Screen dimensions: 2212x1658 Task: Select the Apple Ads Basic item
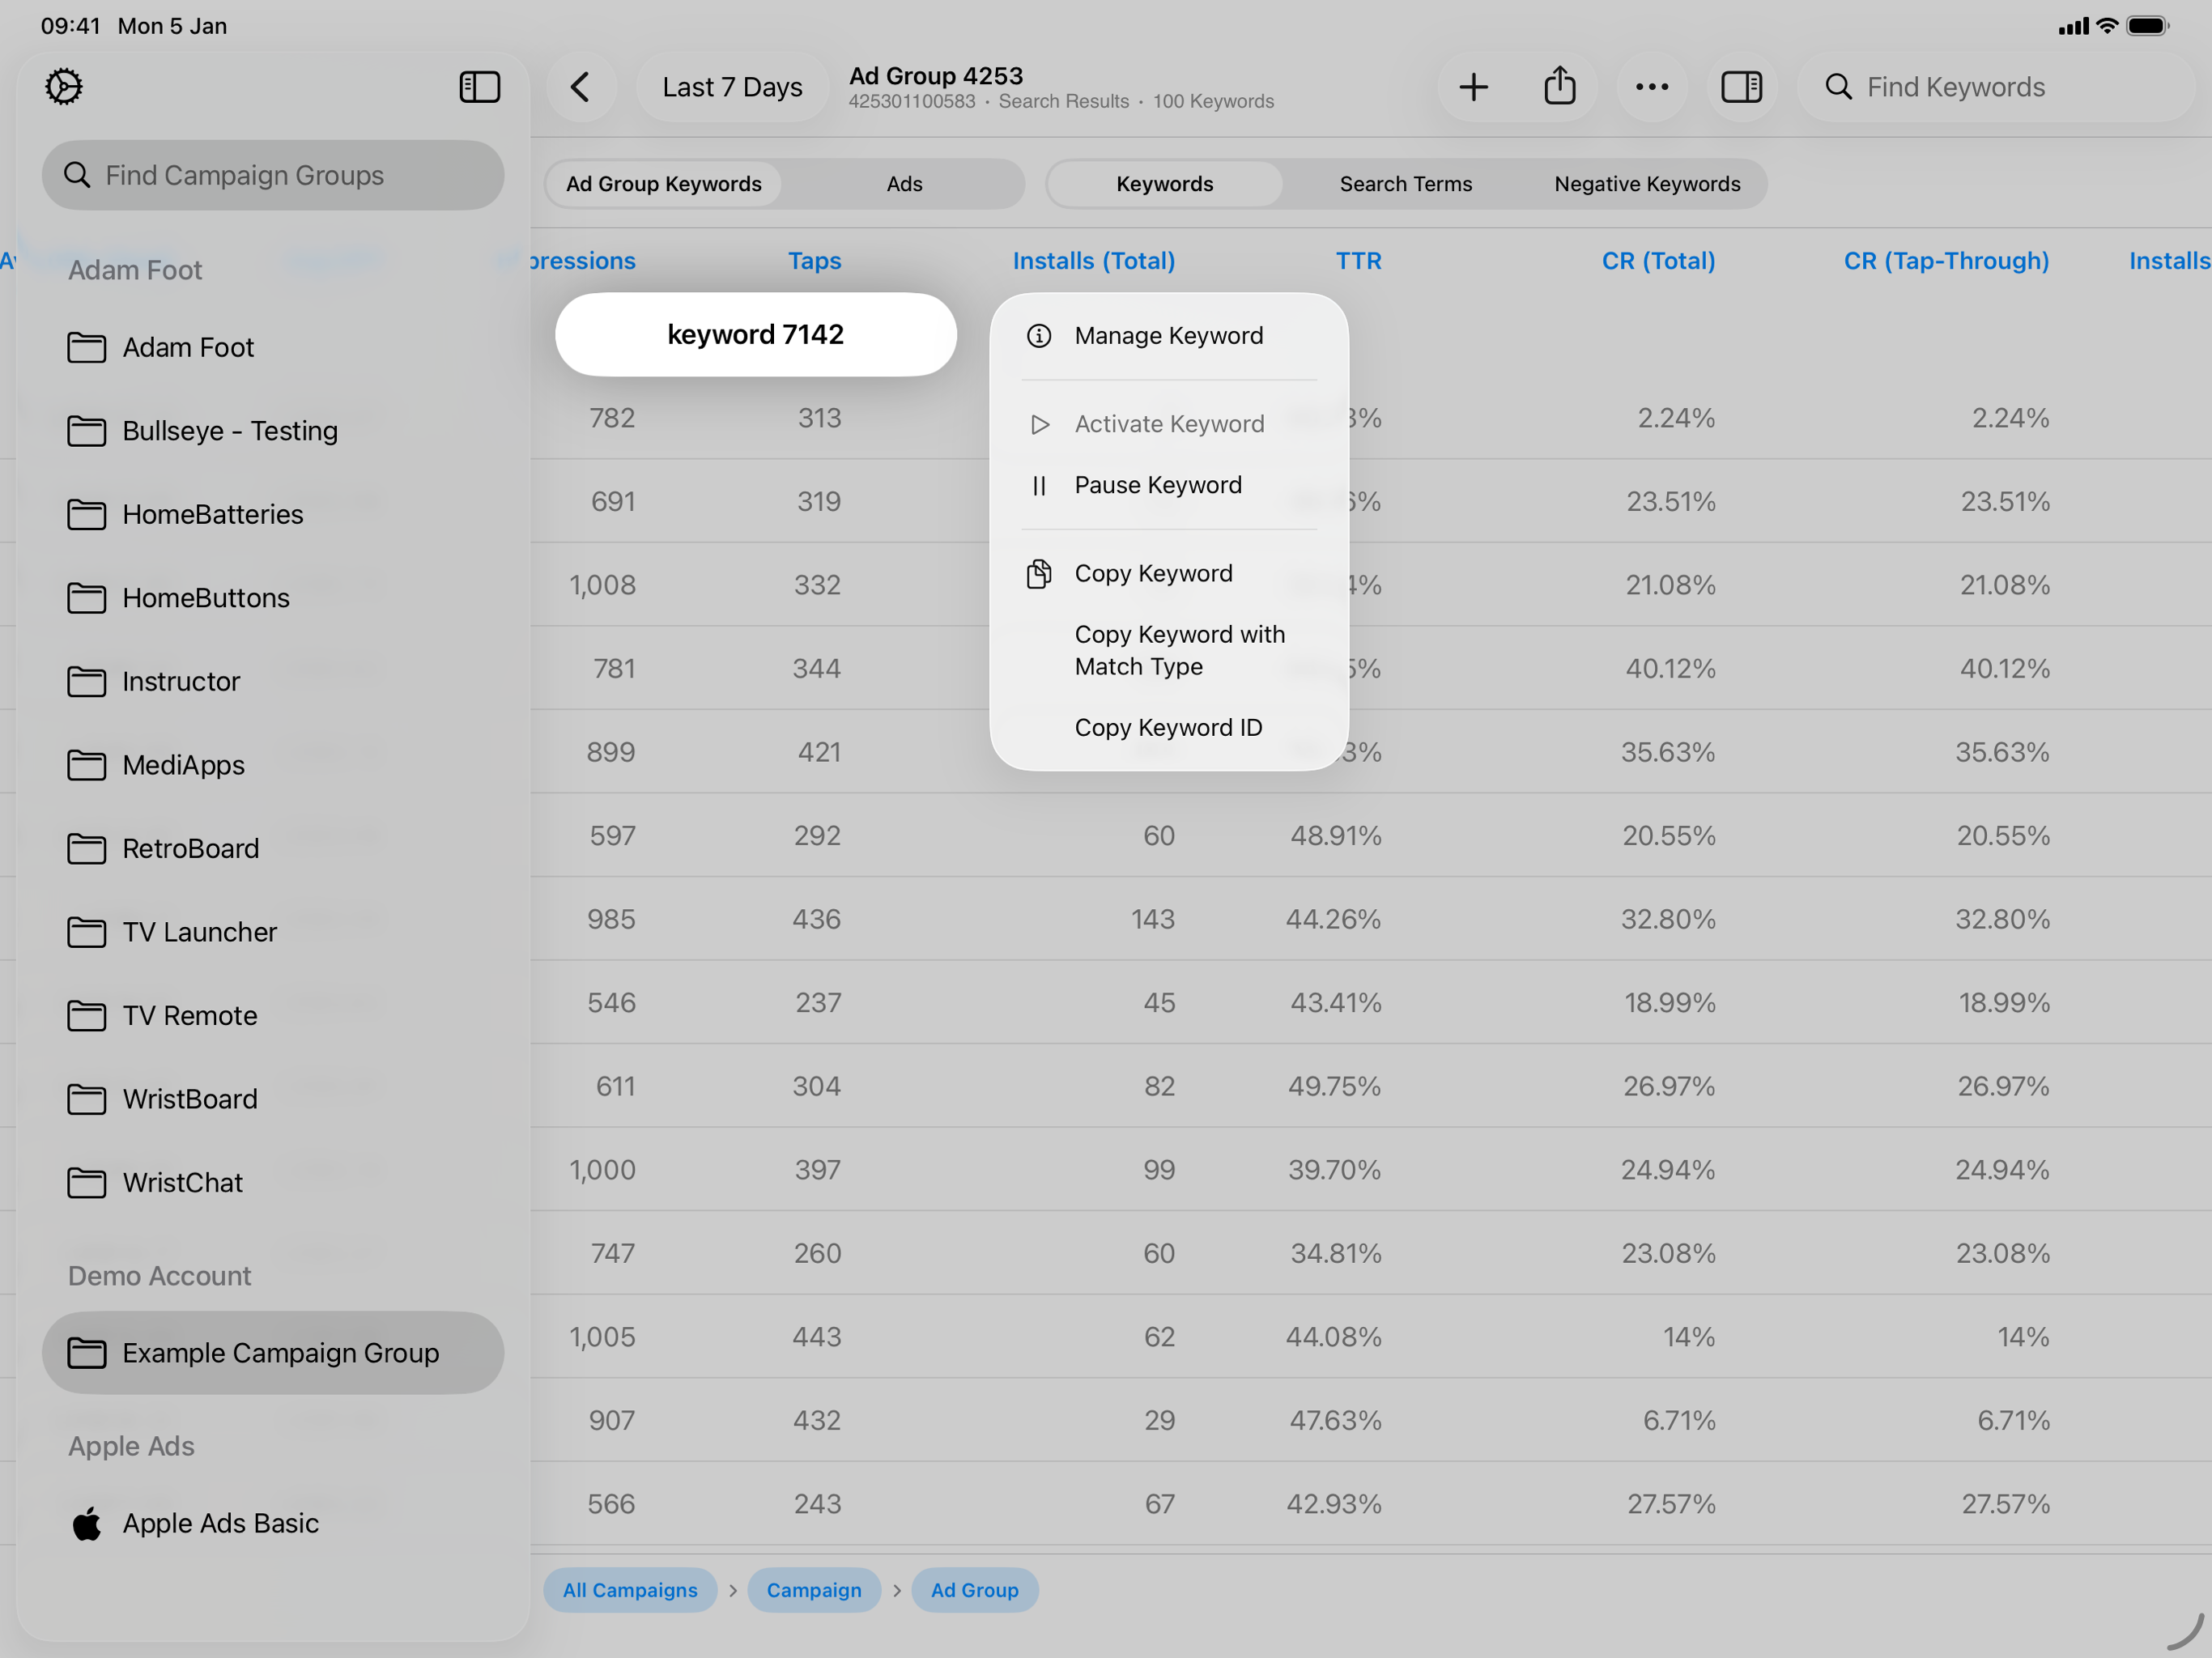pos(220,1523)
